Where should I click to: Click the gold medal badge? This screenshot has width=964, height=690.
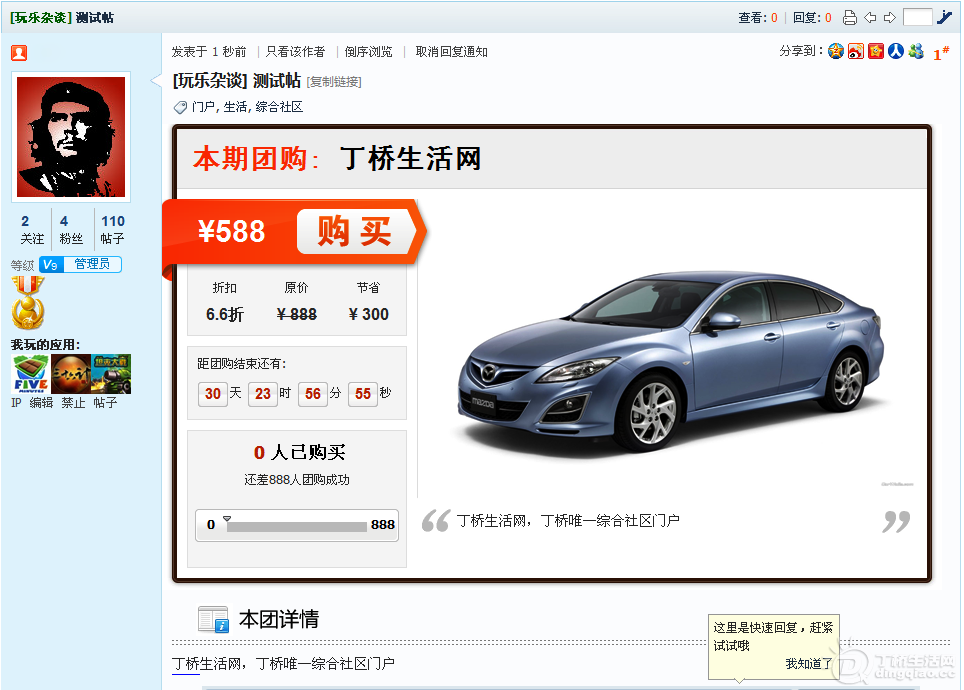coord(27,303)
